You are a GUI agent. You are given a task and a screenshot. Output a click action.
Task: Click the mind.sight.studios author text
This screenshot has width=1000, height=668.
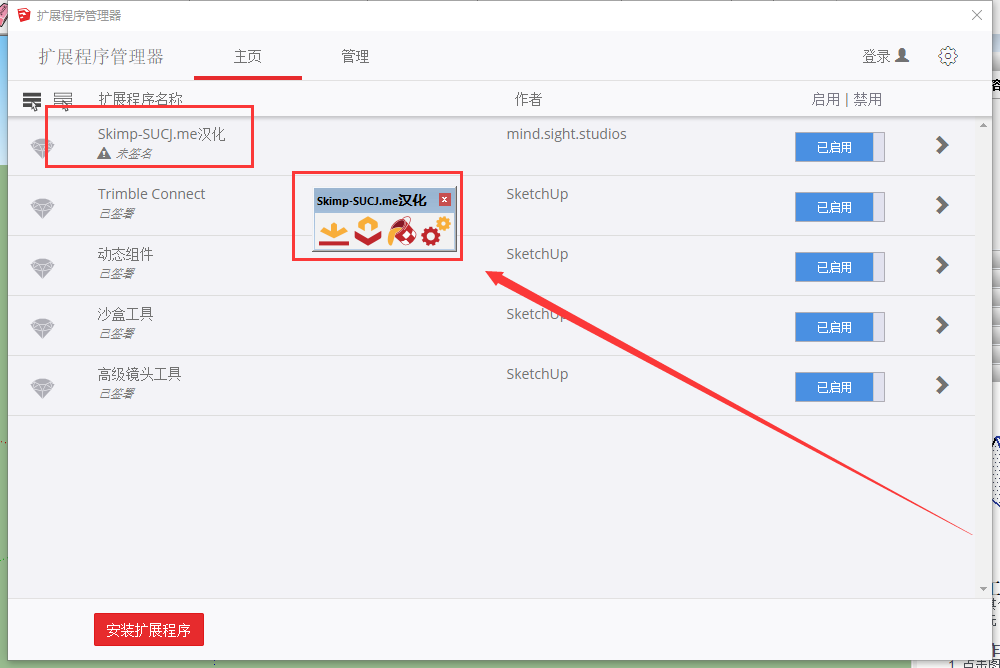coord(566,134)
